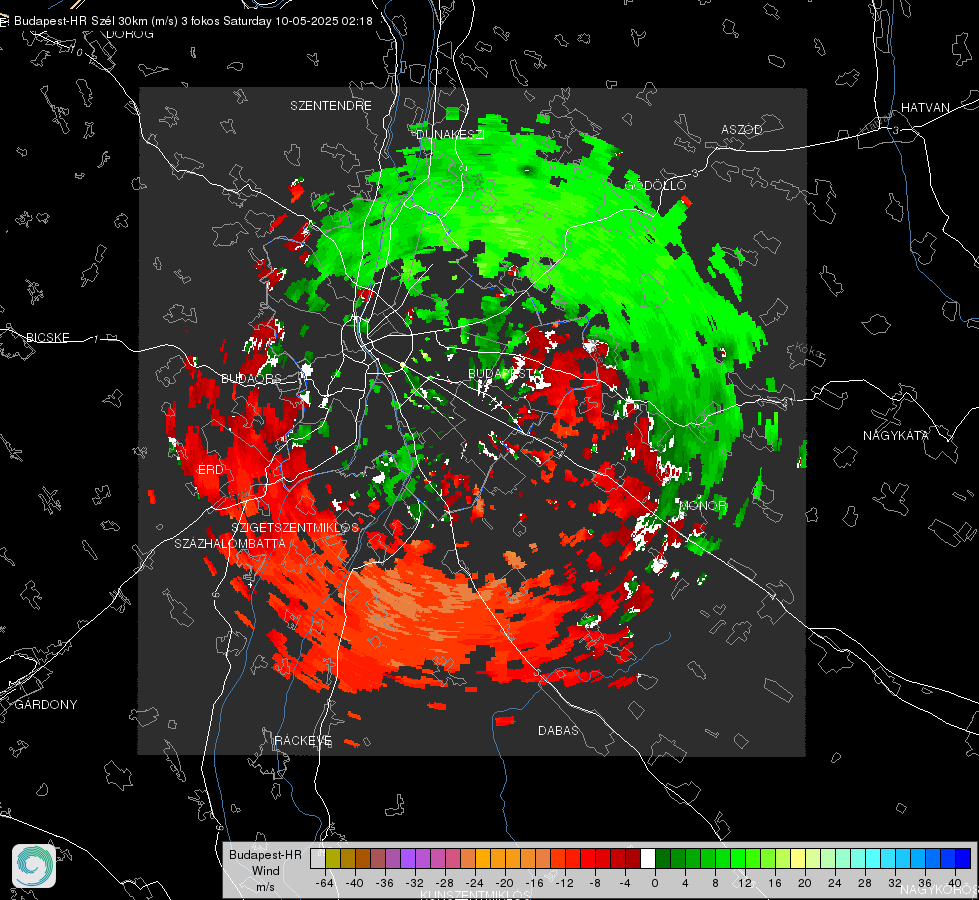Select the MONOR label
Image resolution: width=979 pixels, height=900 pixels.
click(x=702, y=505)
